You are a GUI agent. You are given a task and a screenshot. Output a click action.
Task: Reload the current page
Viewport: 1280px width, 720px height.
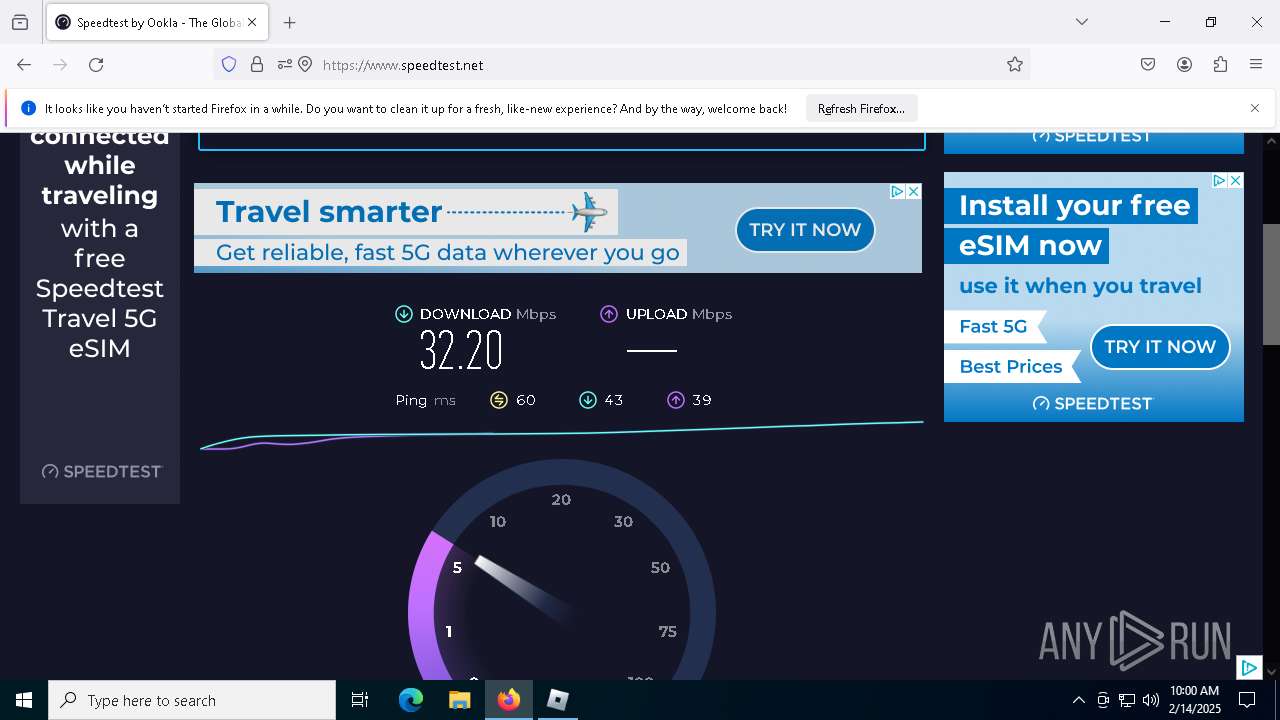click(x=96, y=65)
